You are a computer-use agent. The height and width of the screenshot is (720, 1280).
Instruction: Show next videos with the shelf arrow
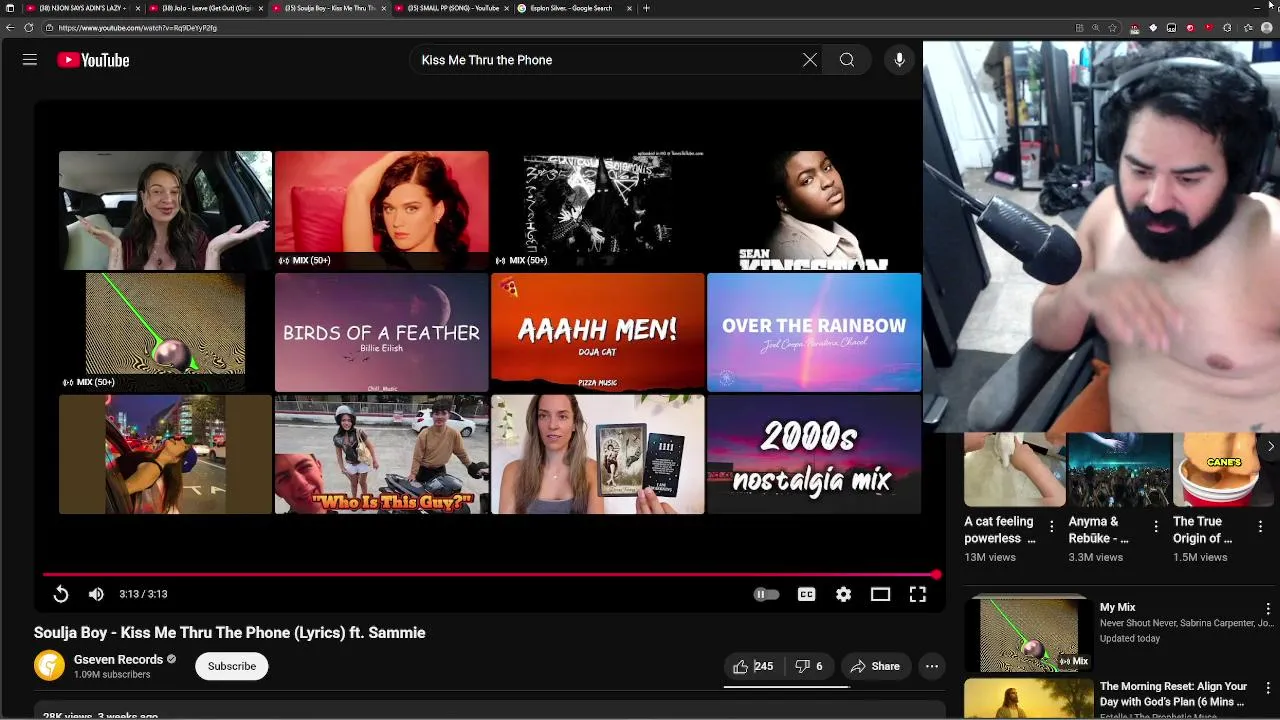coord(1270,446)
